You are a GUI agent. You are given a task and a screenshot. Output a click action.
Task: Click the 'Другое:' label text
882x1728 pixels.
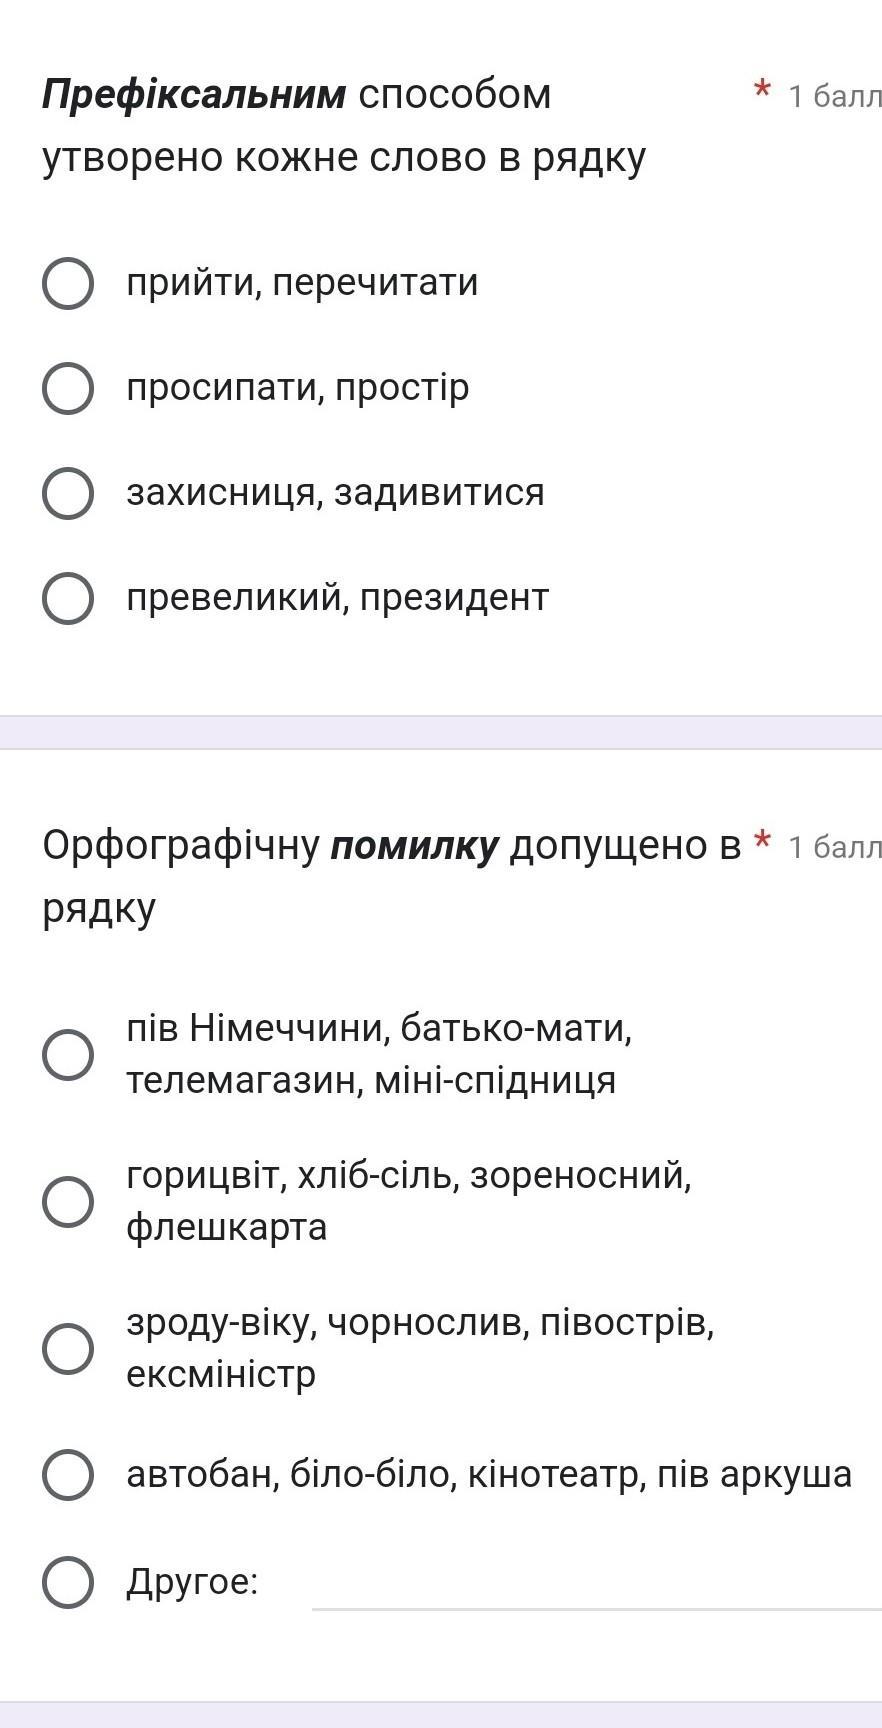[x=192, y=1582]
